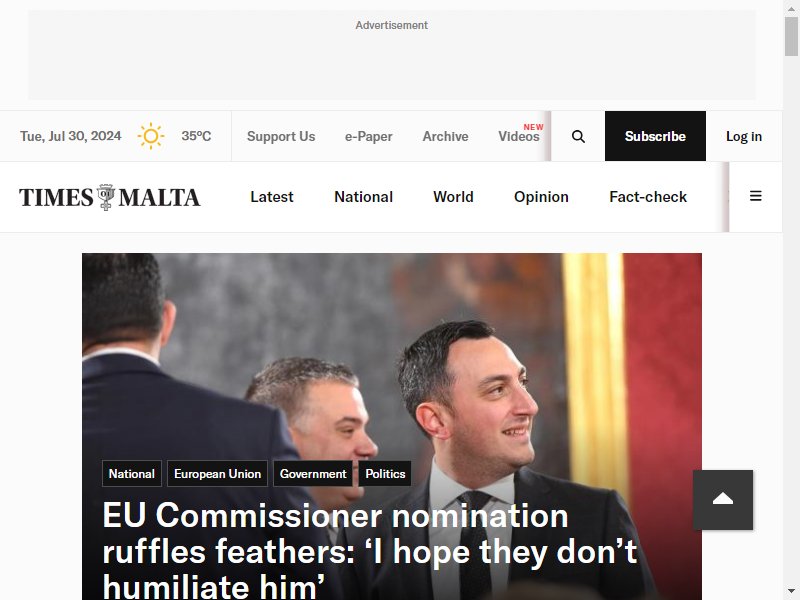Screen dimensions: 800x600
Task: Click the browser scrollbar down arrow
Action: (791, 592)
